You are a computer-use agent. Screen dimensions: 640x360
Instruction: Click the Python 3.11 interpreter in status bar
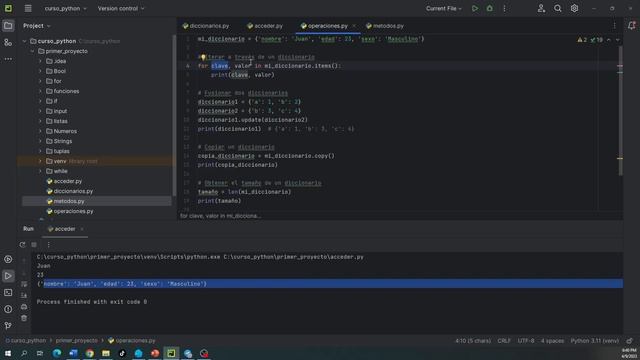[x=595, y=341]
